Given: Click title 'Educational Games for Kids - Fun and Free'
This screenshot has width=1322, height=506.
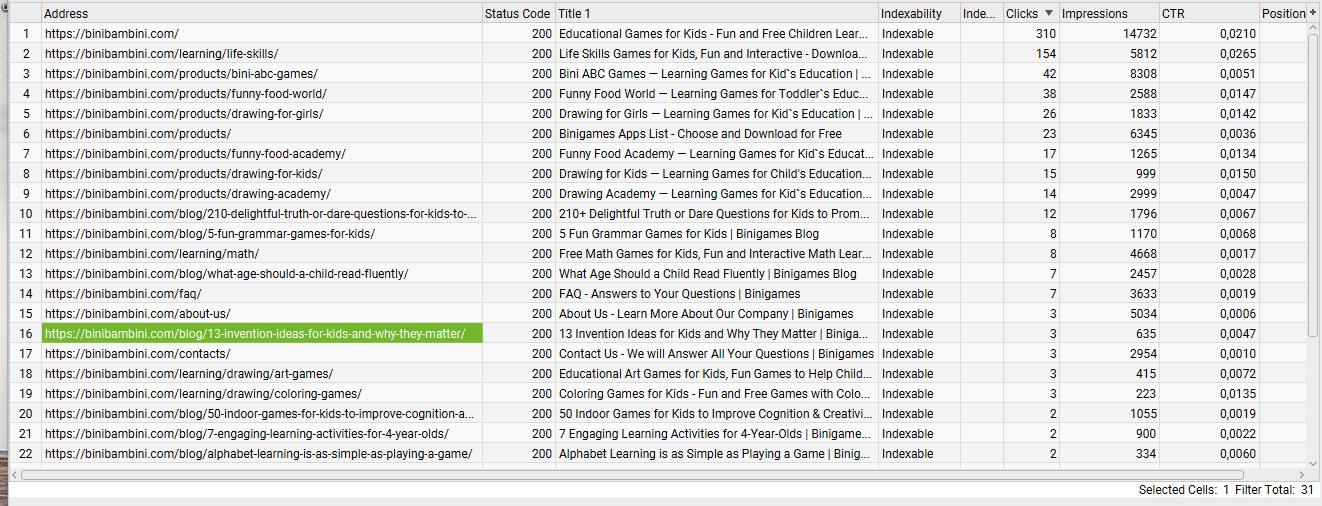Looking at the screenshot, I should tap(716, 34).
